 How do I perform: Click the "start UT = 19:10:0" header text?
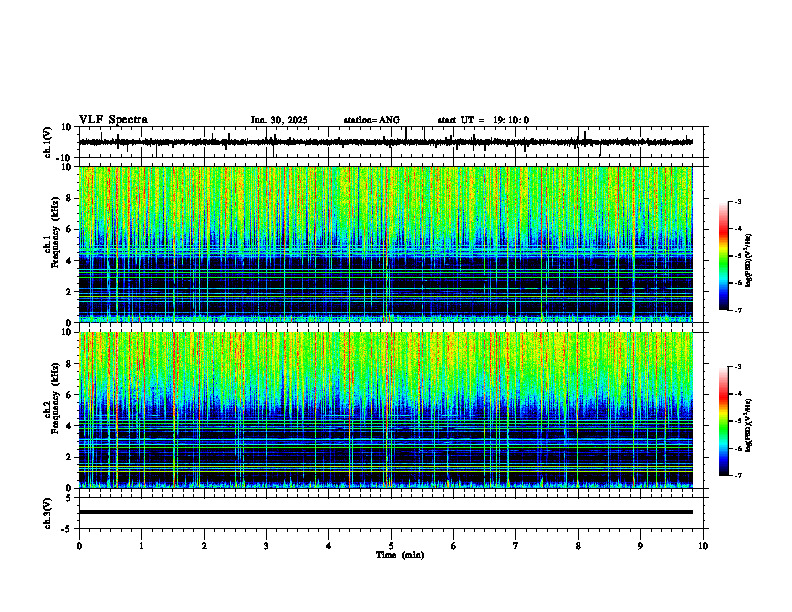pyautogui.click(x=483, y=120)
